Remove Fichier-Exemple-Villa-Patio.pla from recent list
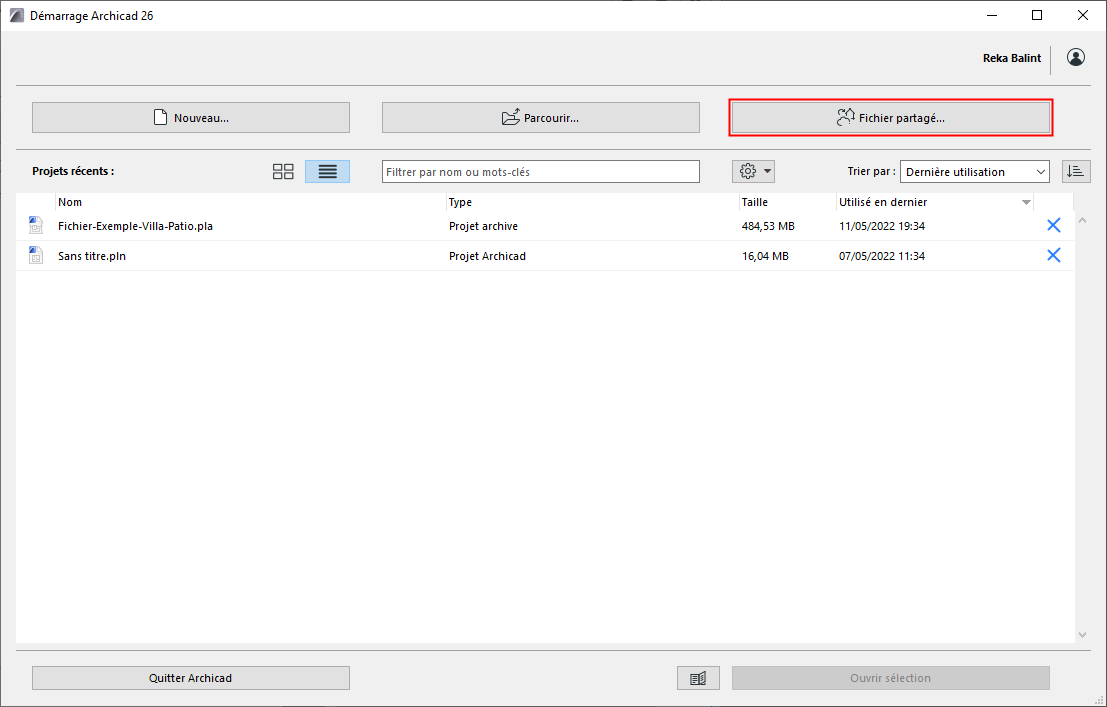Image resolution: width=1107 pixels, height=707 pixels. pyautogui.click(x=1053, y=225)
